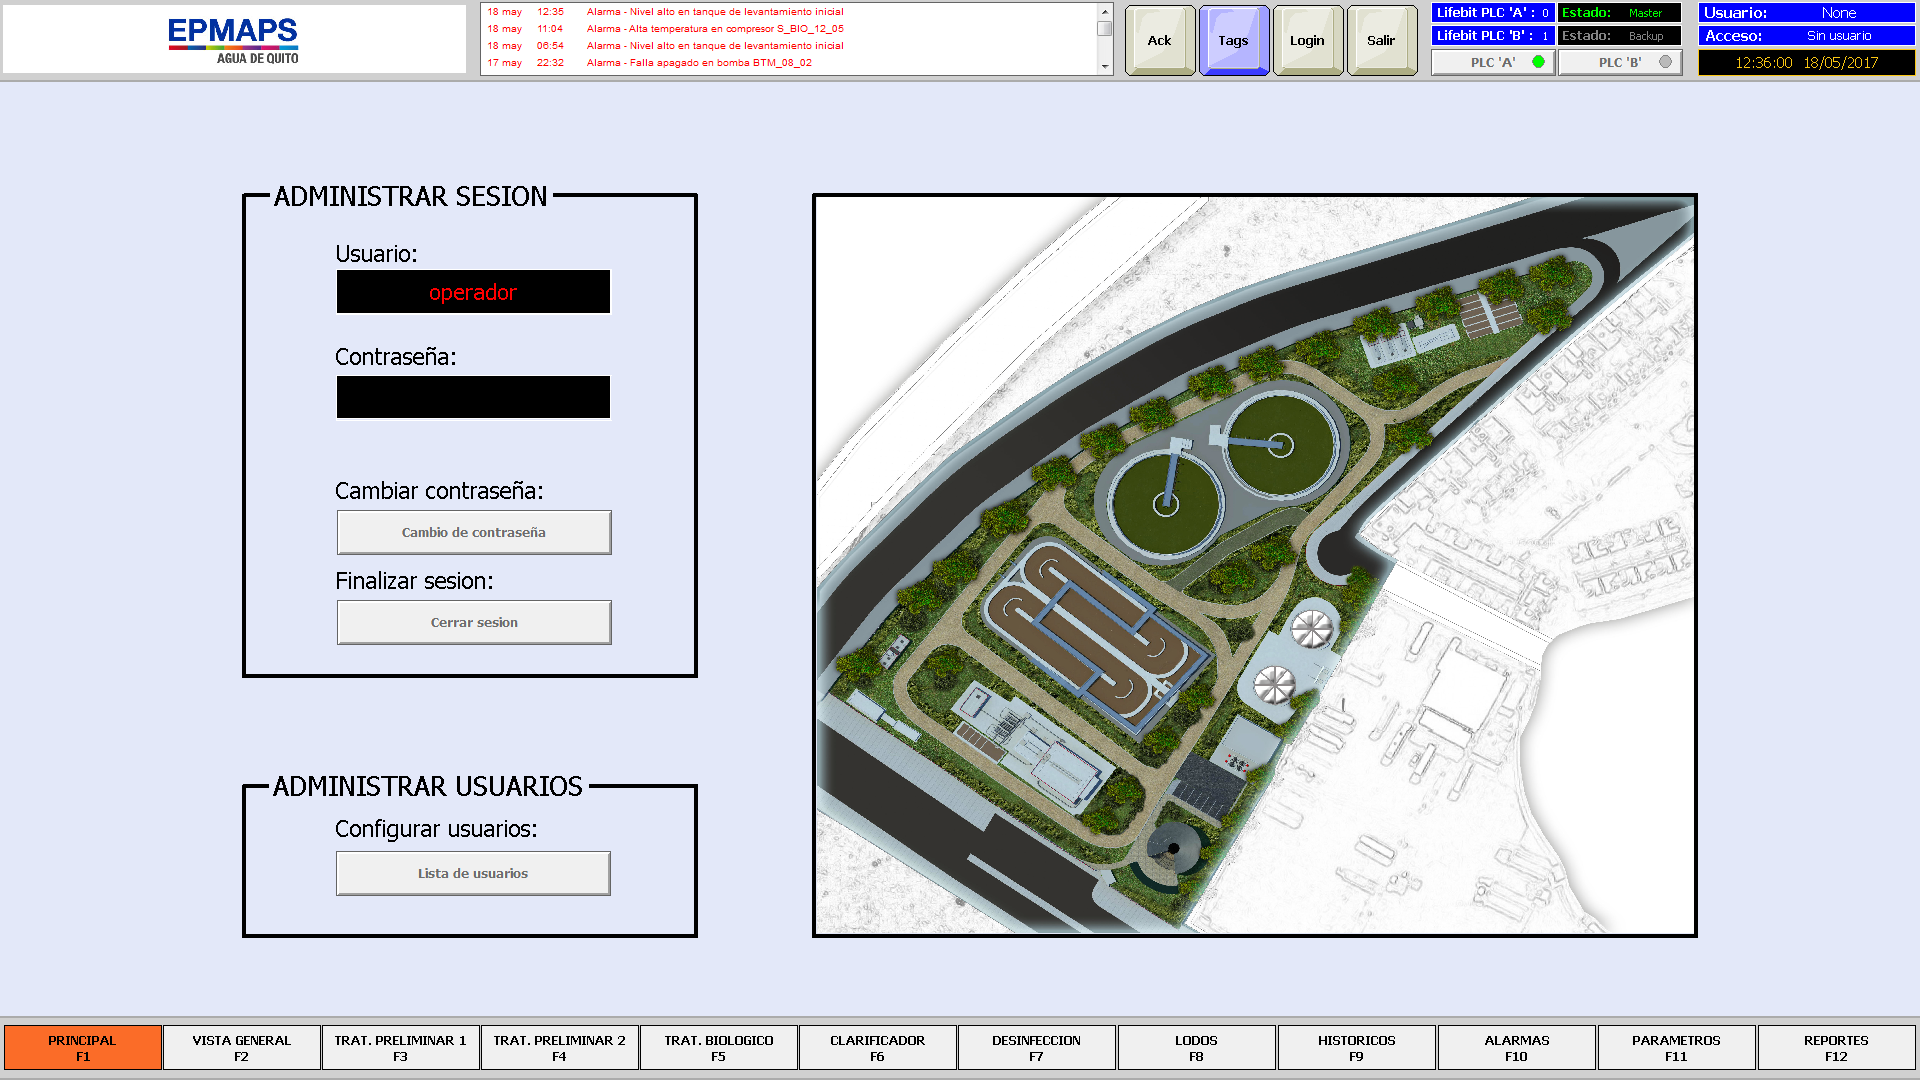Click the Usuario field showing operador
This screenshot has height=1080, width=1920.
(x=473, y=292)
